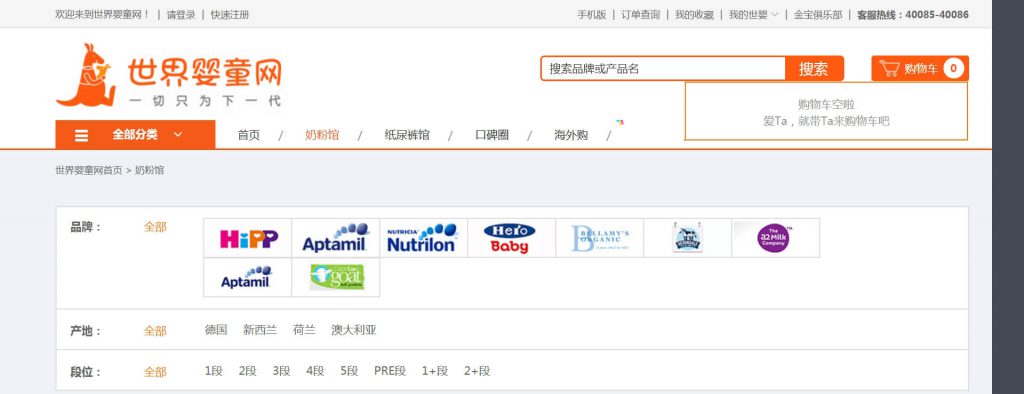Expand the 我的世婴 dropdown menu
The height and width of the screenshot is (394, 1024).
pyautogui.click(x=754, y=14)
